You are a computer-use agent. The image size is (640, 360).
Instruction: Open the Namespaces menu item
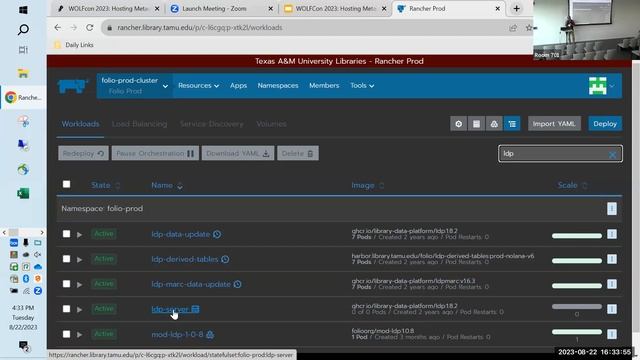click(278, 86)
